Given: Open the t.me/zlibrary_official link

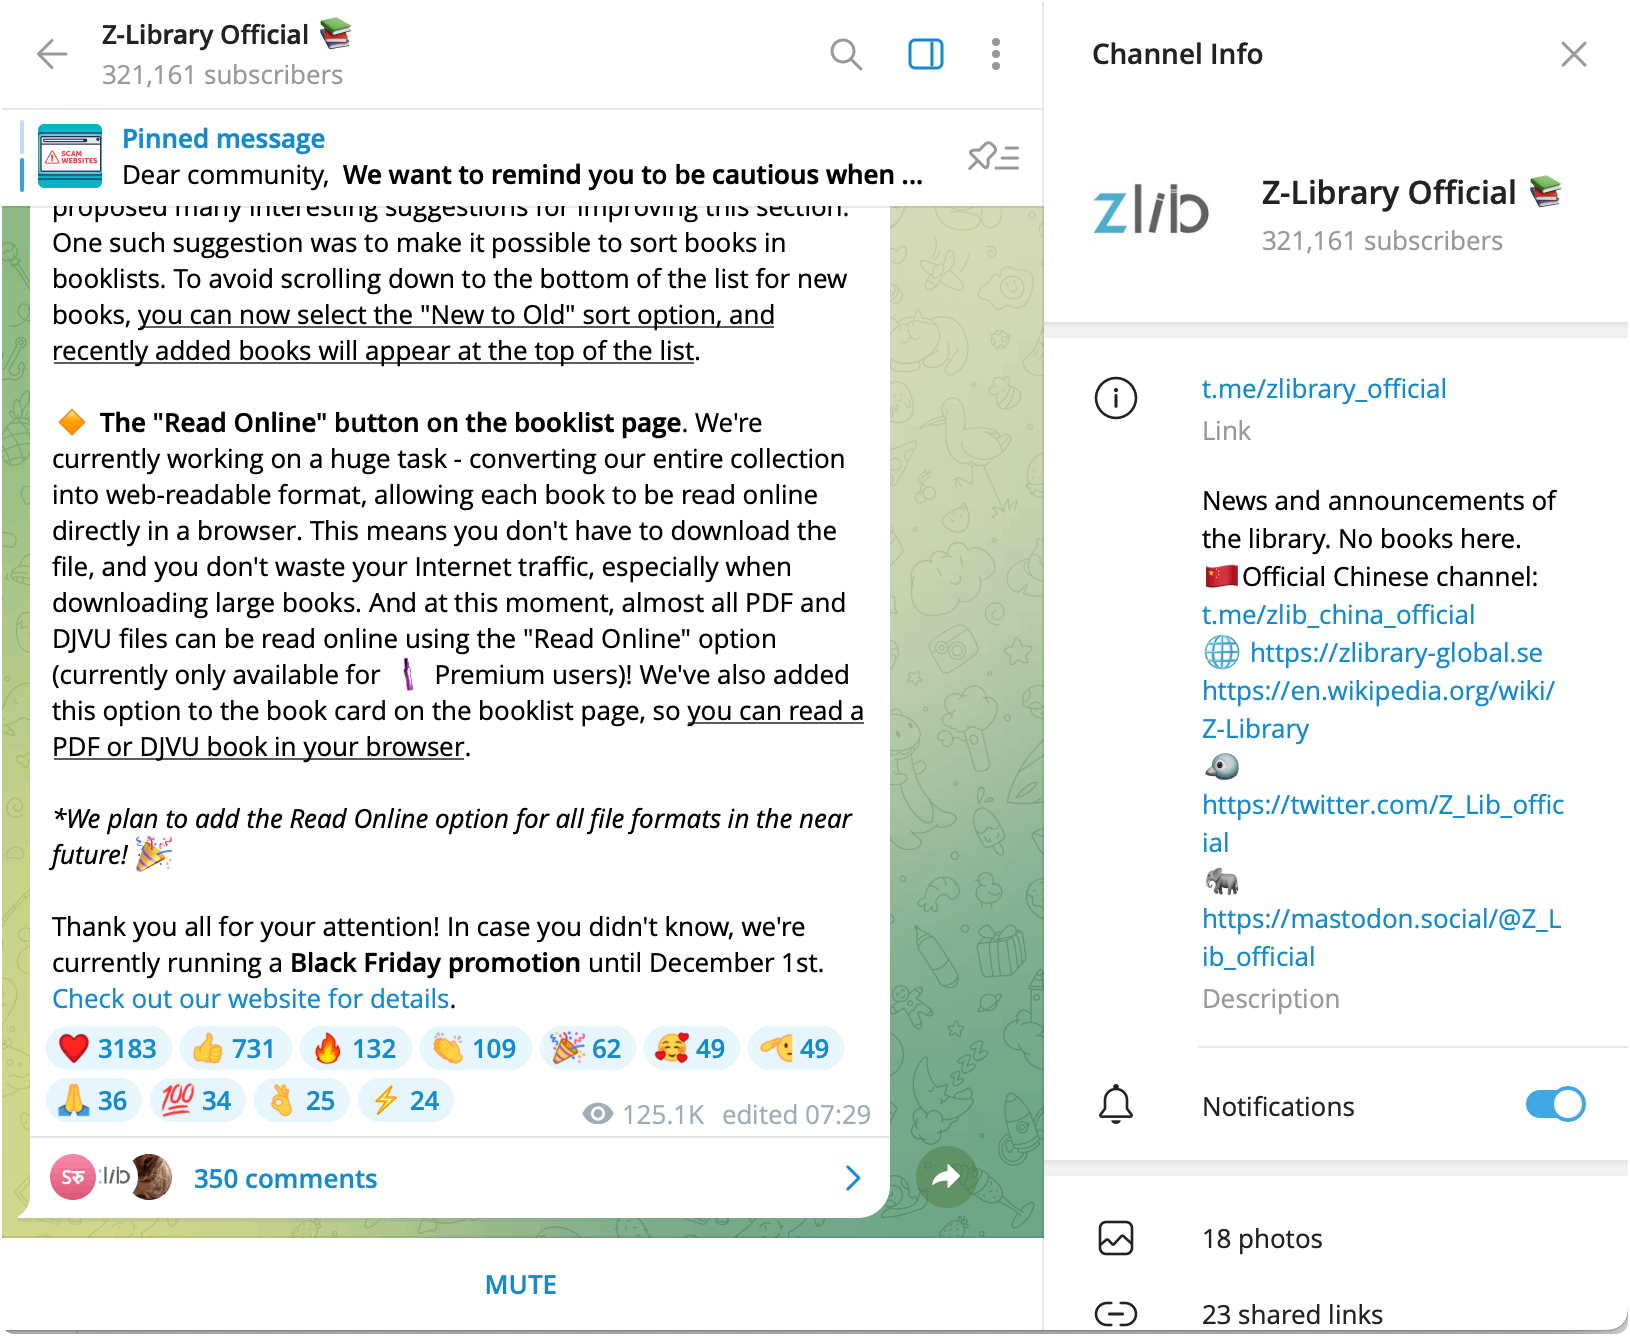Looking at the screenshot, I should (x=1324, y=389).
